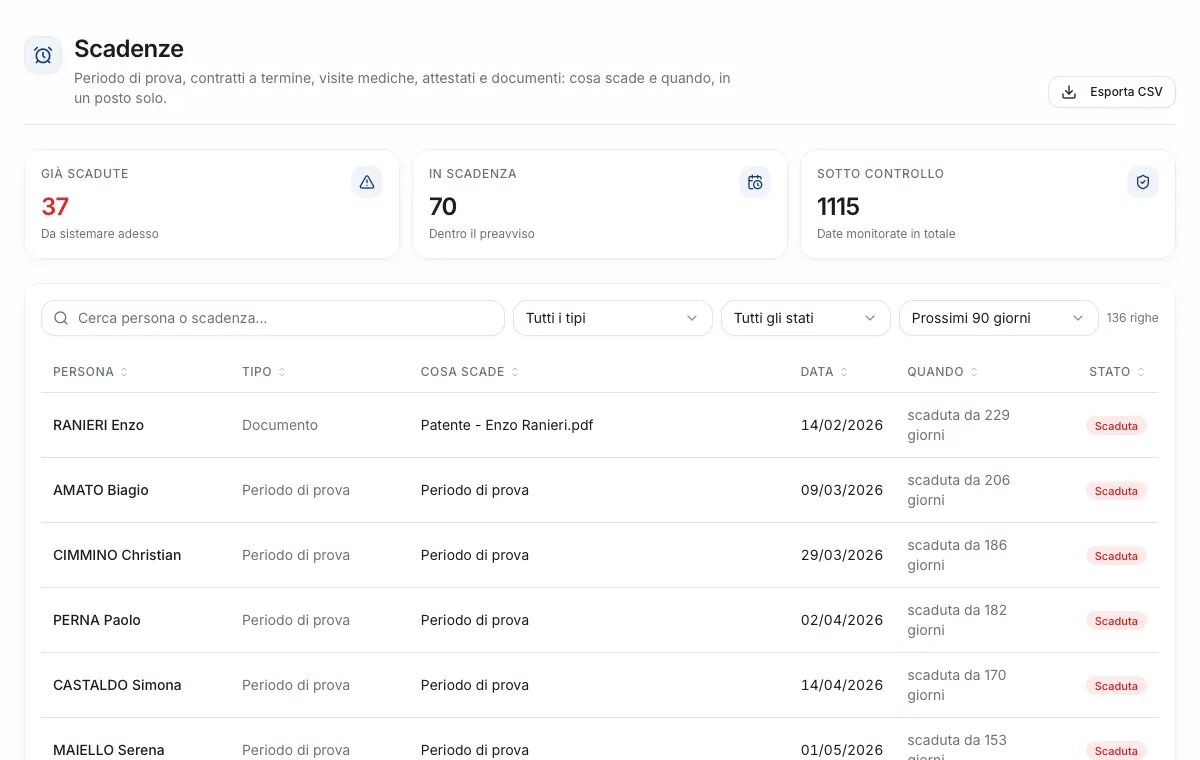Screen dimensions: 1200x760
Task: Click the date 29/03/2026
Action: 842,555
